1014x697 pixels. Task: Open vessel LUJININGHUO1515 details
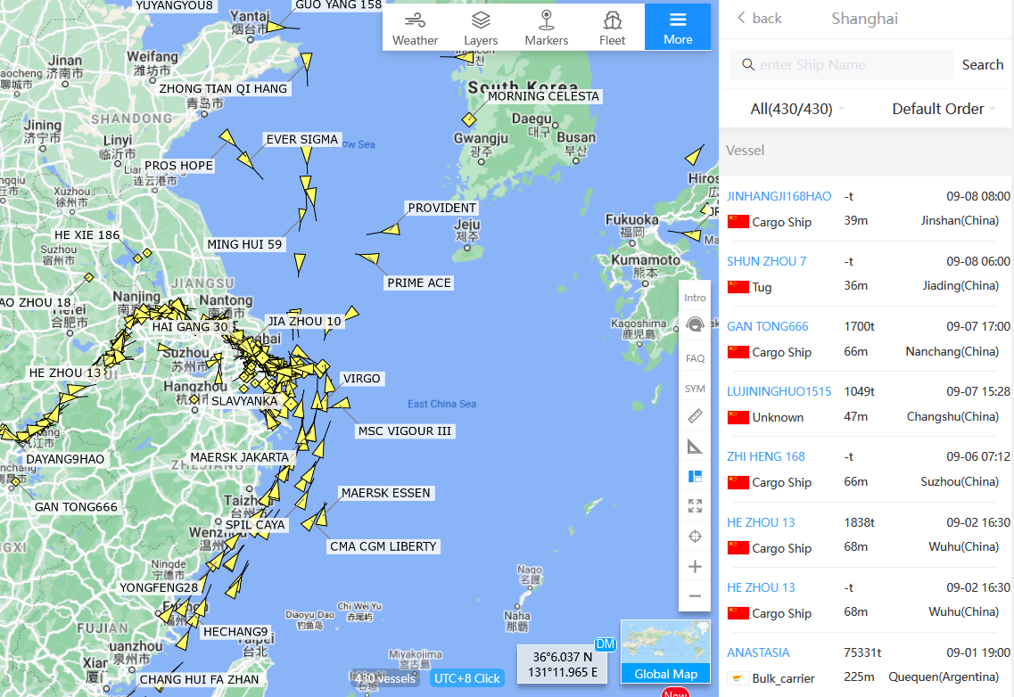[779, 391]
